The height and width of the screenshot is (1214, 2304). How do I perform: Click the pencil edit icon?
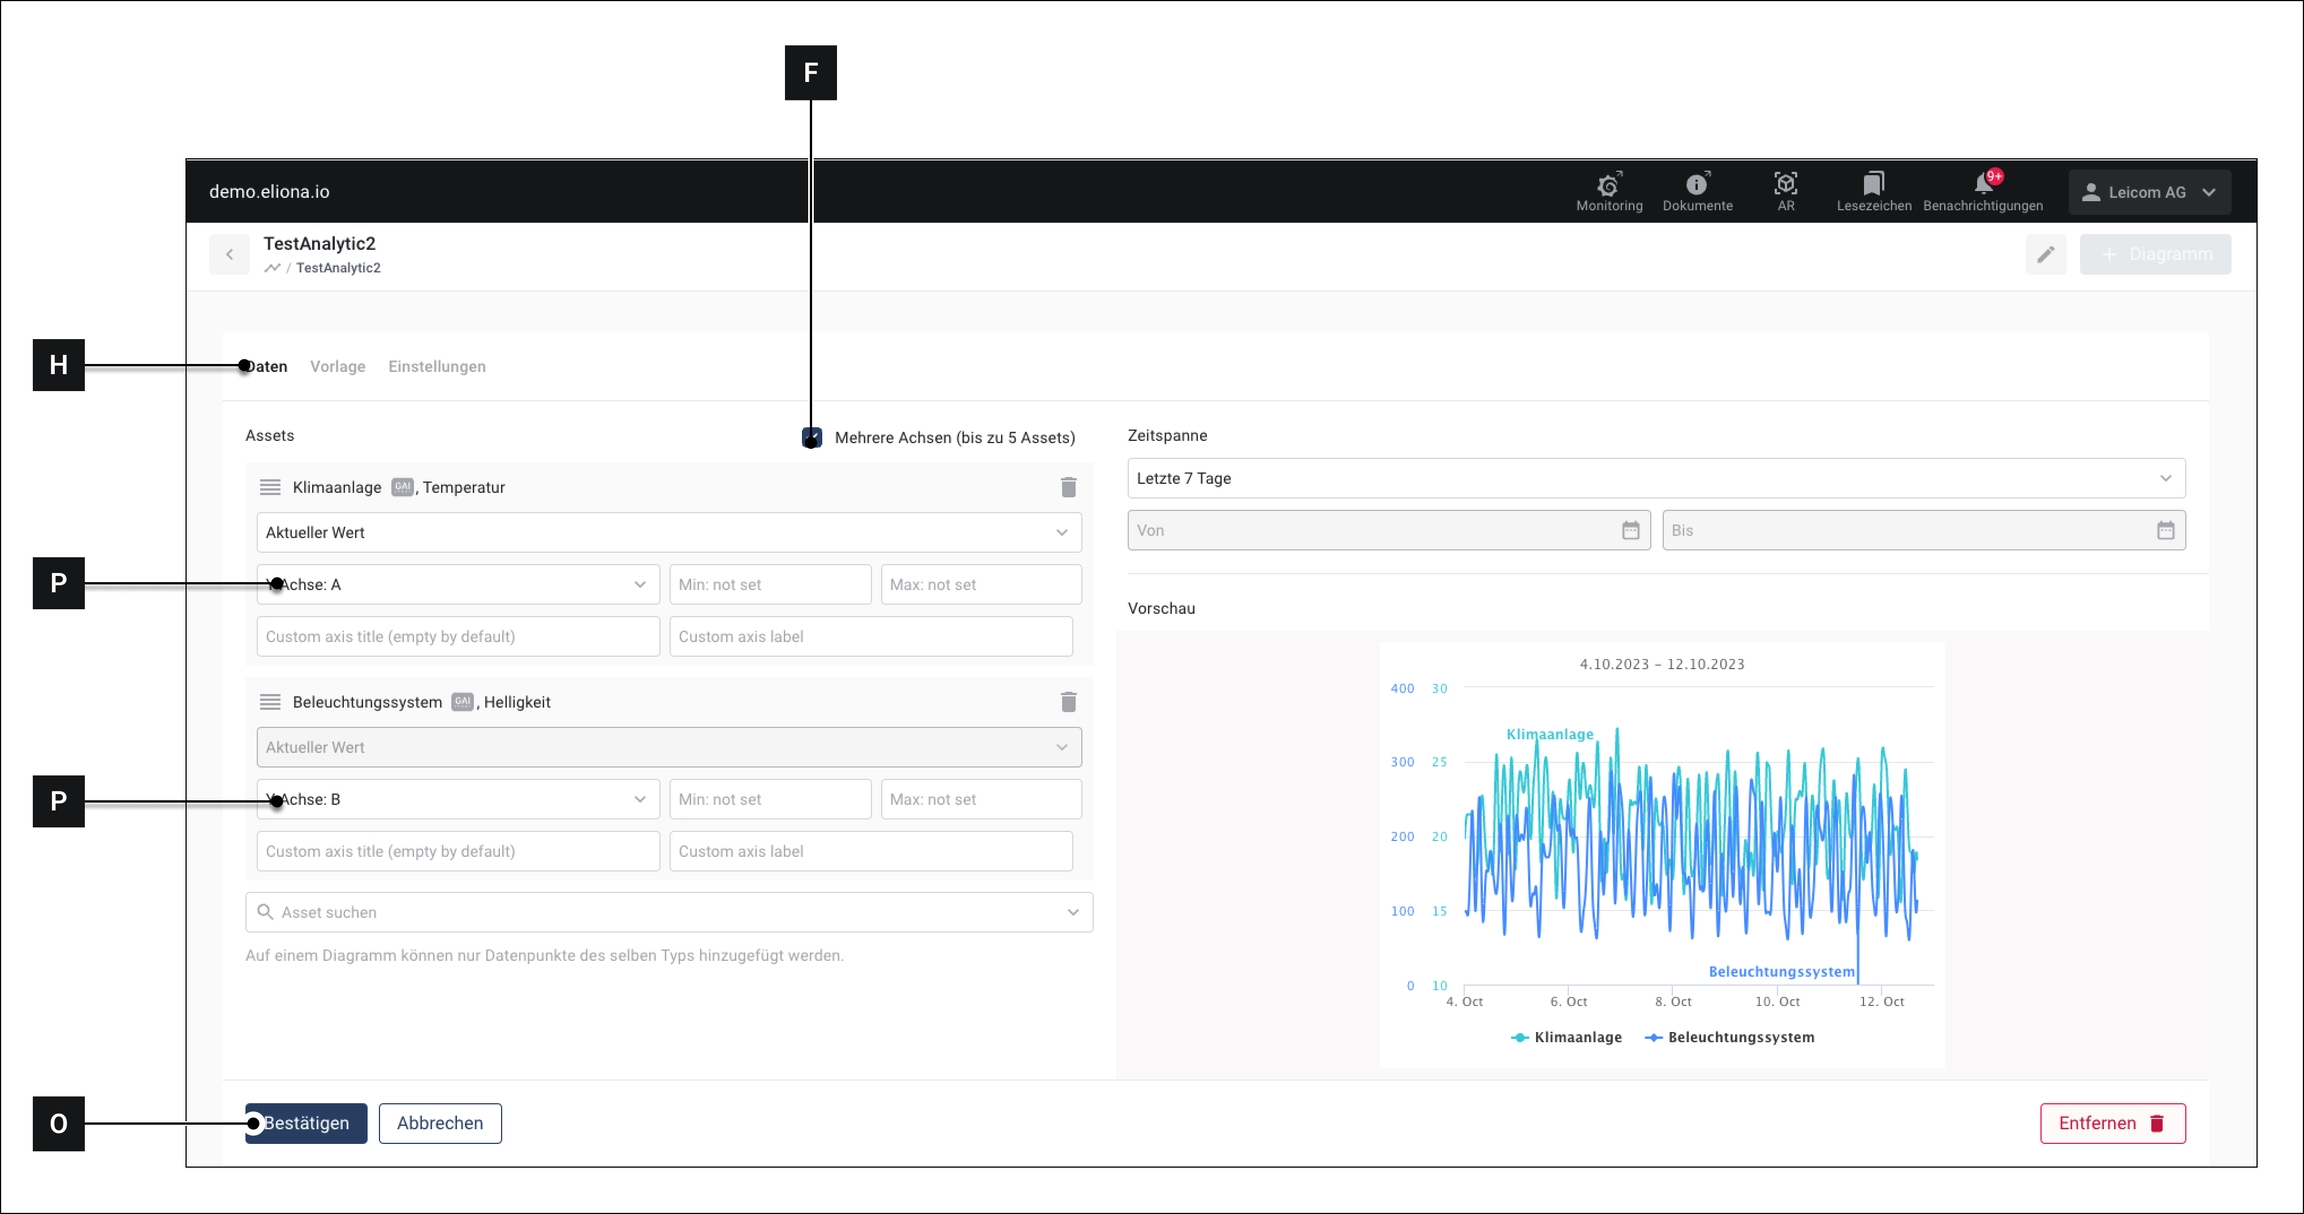tap(2045, 255)
